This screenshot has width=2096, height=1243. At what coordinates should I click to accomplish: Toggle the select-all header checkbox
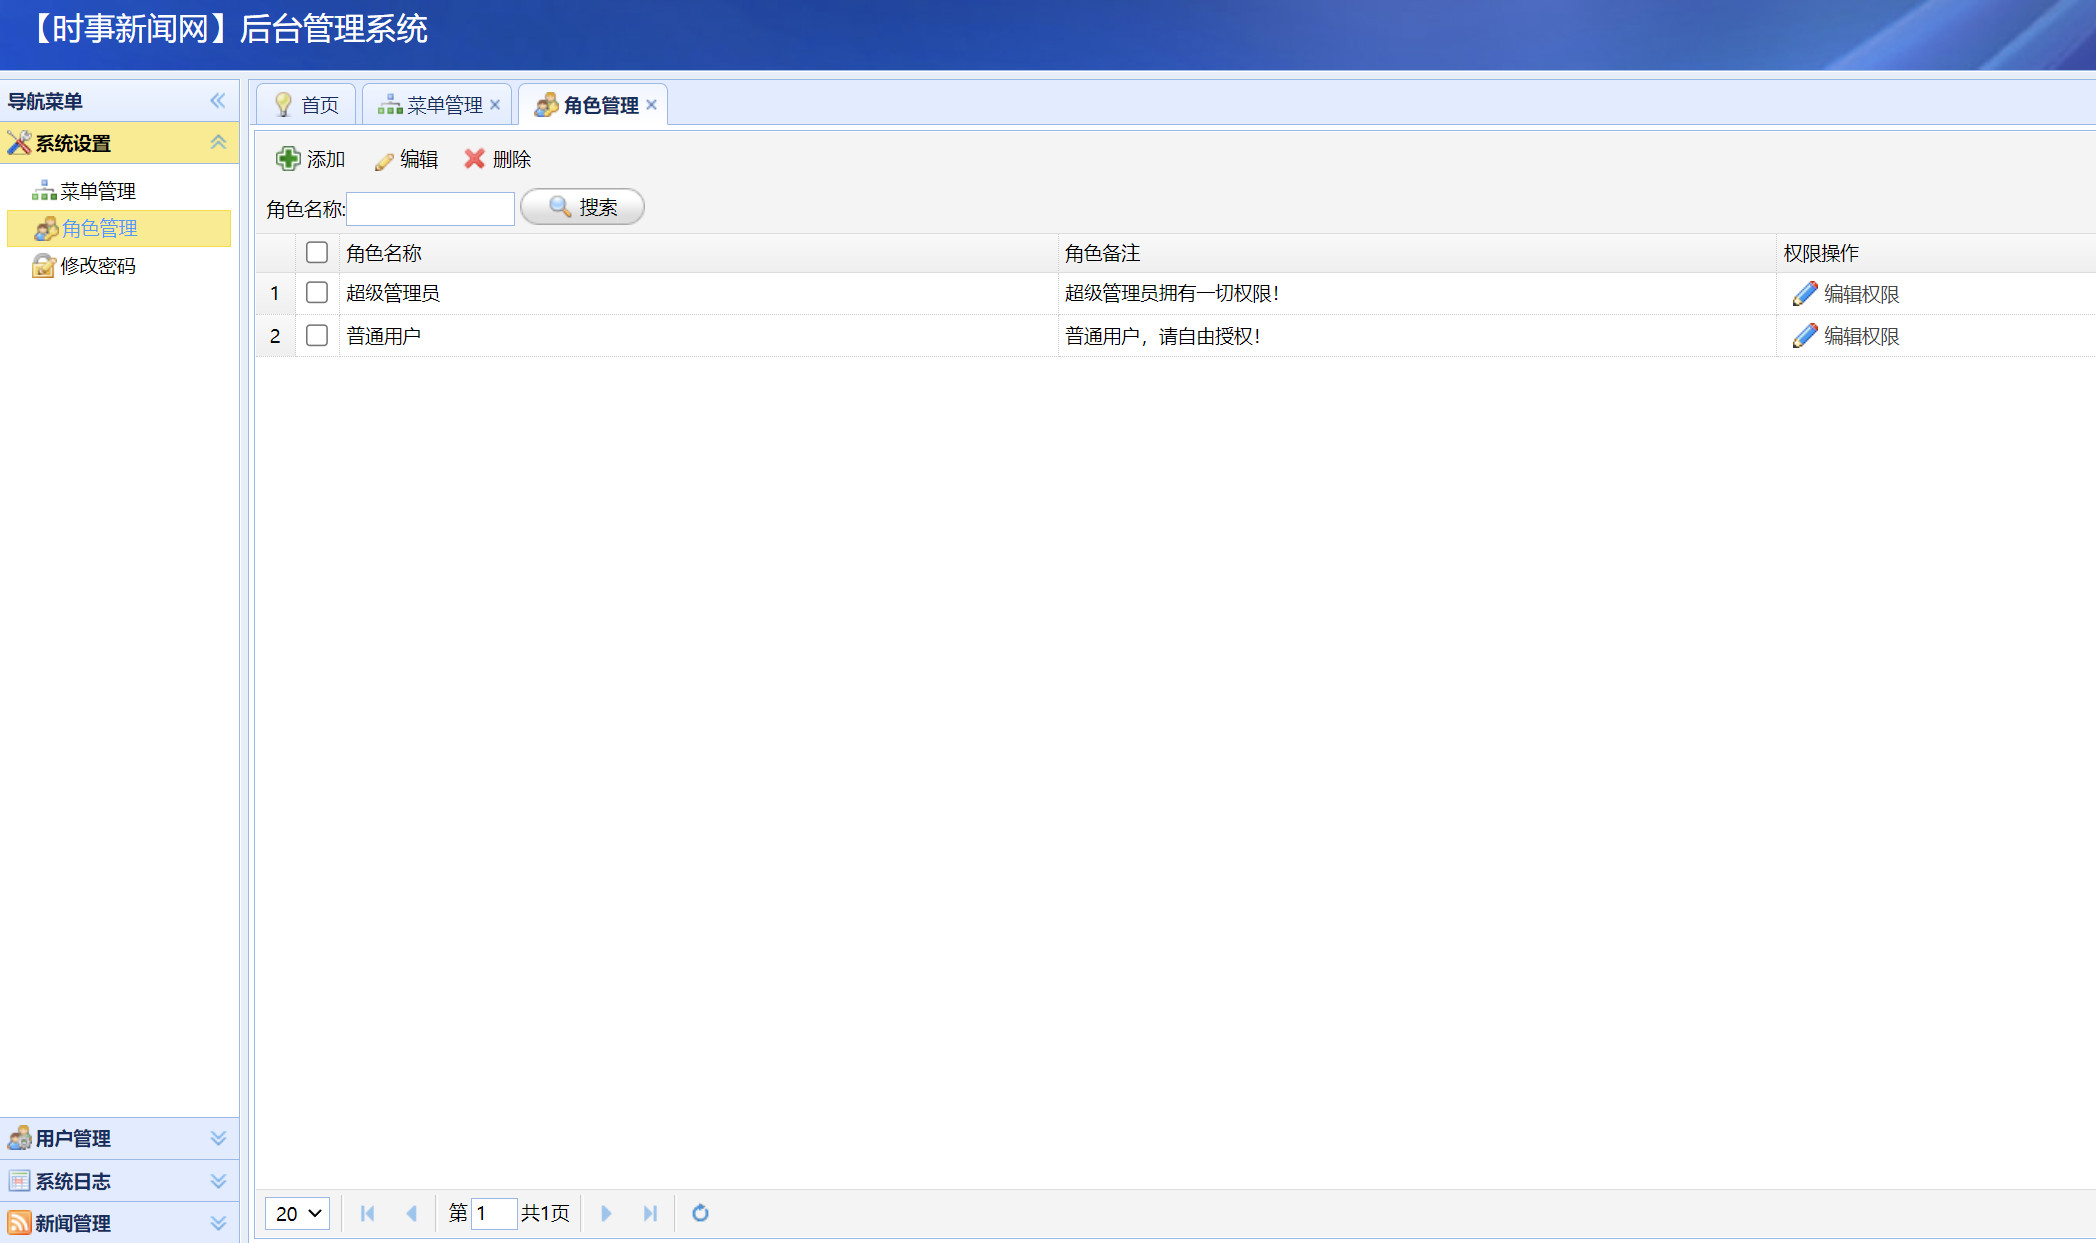(317, 253)
